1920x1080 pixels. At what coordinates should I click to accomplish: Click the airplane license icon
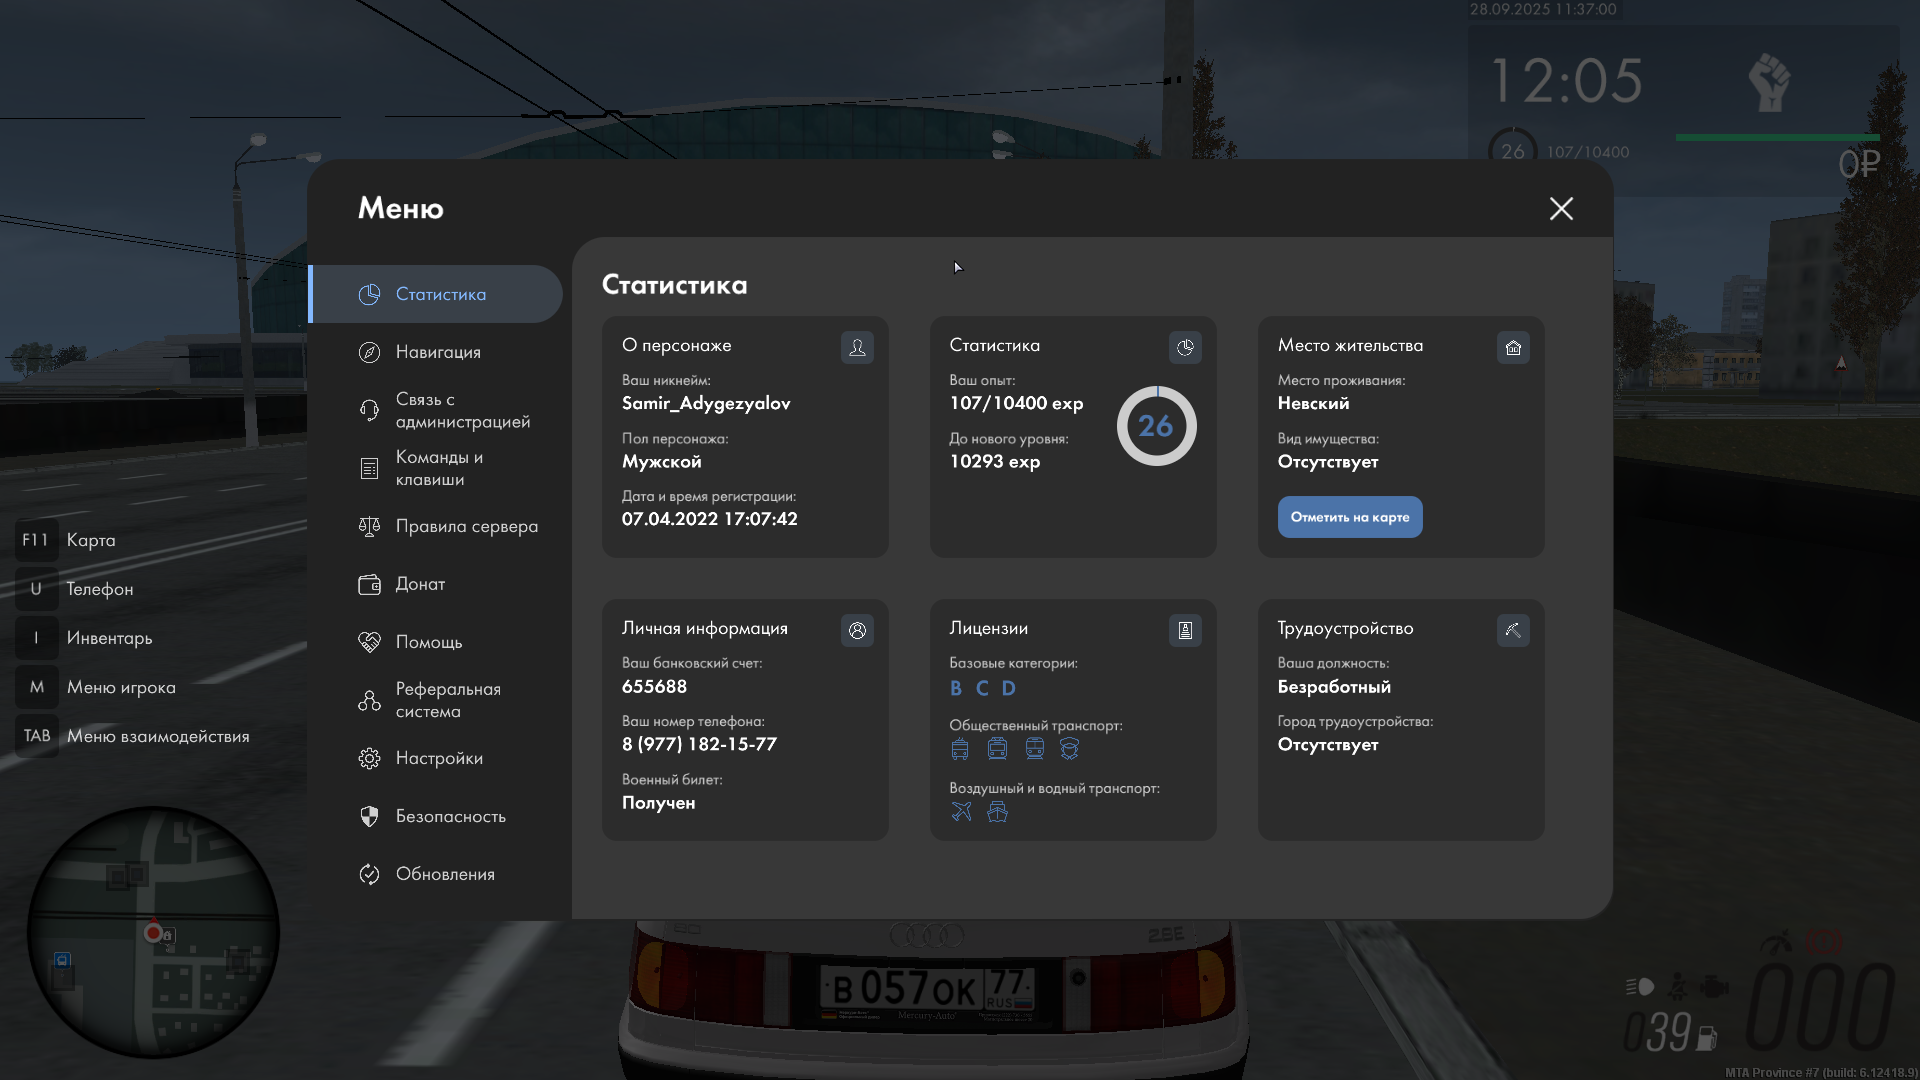pyautogui.click(x=961, y=811)
